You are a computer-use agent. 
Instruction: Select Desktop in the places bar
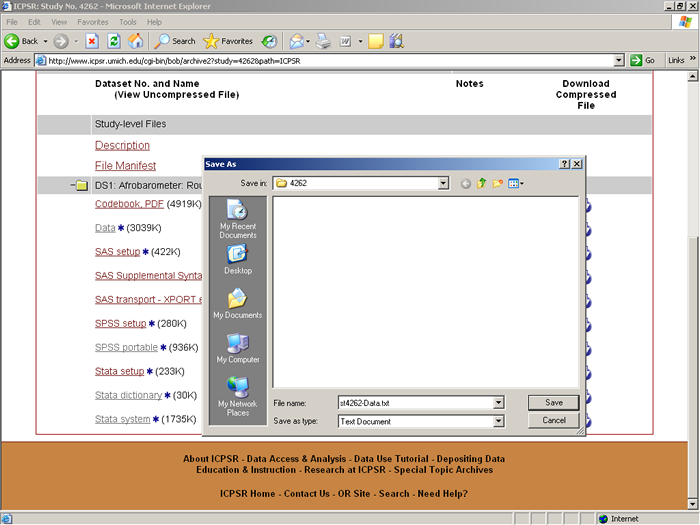click(238, 259)
